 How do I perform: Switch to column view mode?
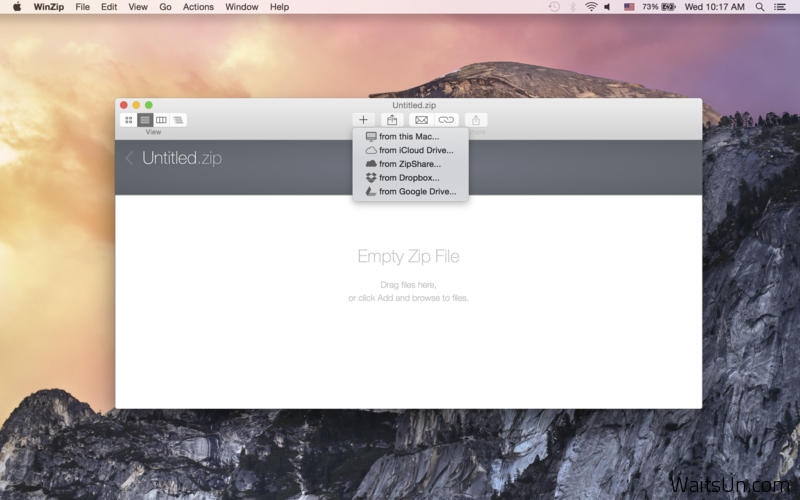coord(161,120)
